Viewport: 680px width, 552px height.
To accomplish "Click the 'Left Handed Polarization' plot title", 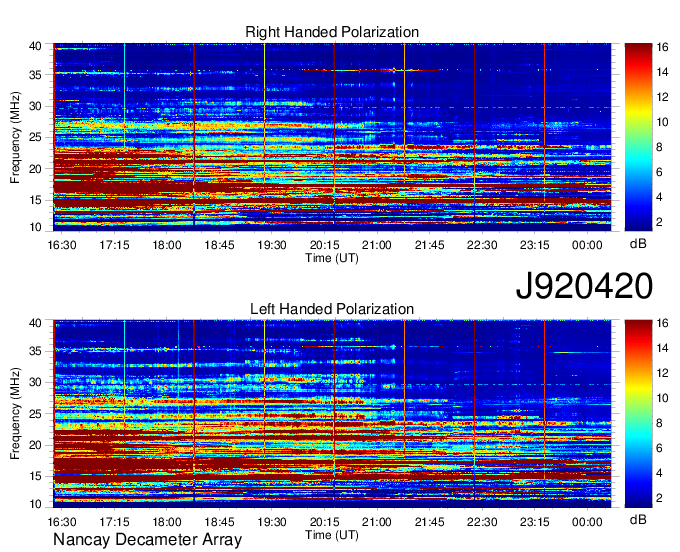I will pyautogui.click(x=332, y=309).
